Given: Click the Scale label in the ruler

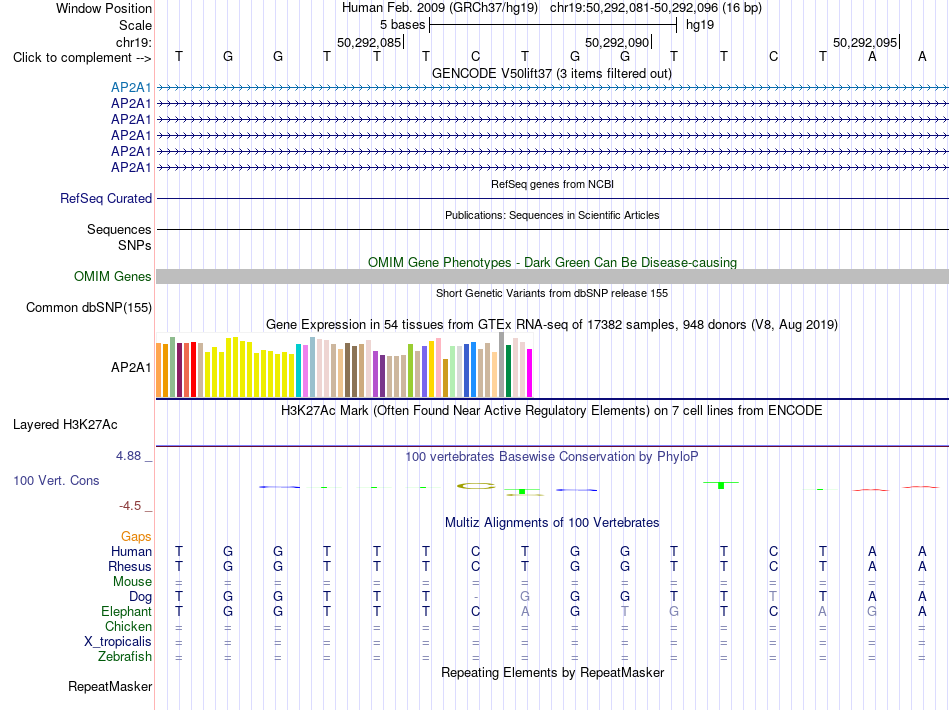Looking at the screenshot, I should (x=135, y=25).
